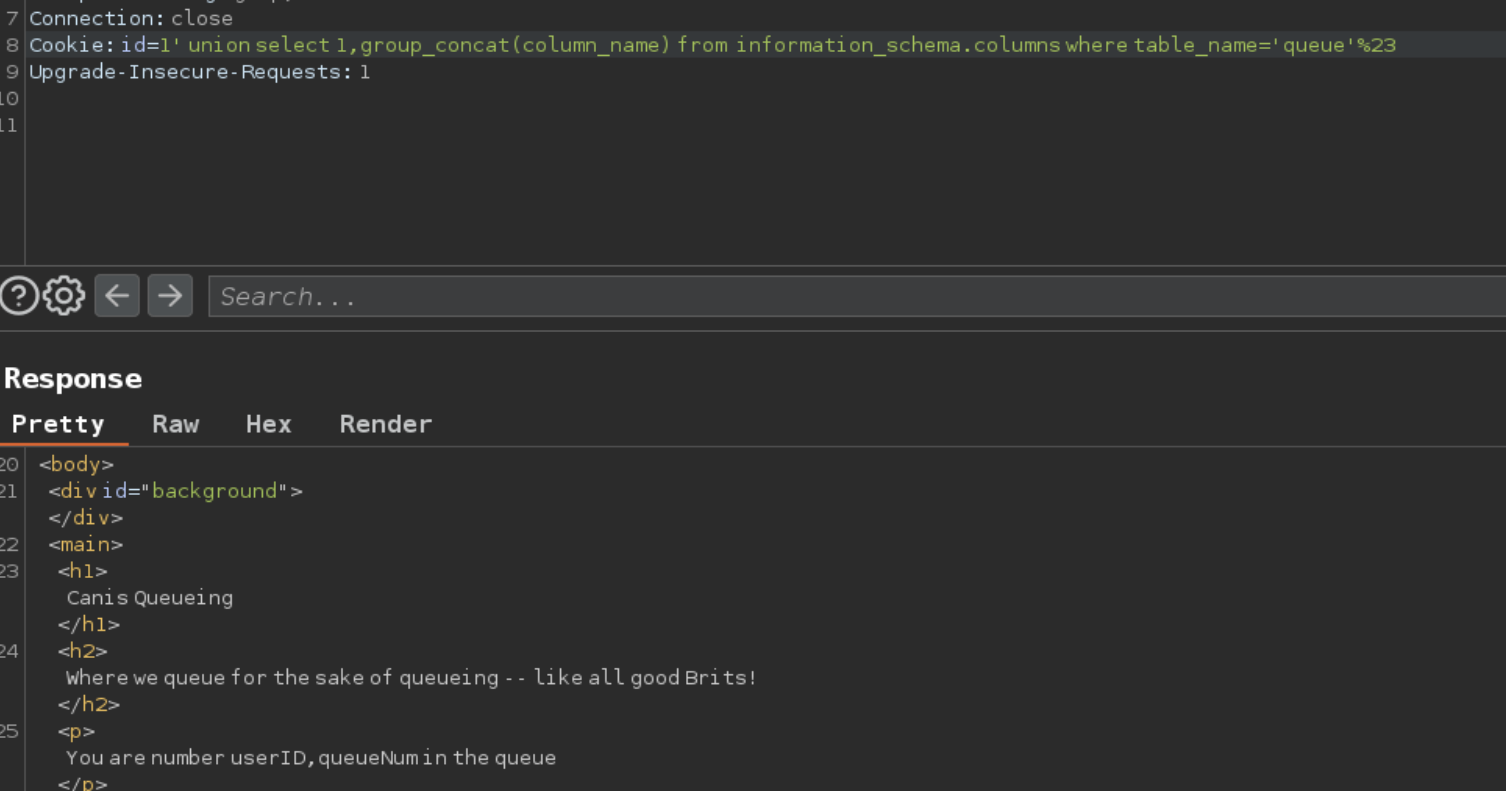Click the request Search input field

point(857,297)
